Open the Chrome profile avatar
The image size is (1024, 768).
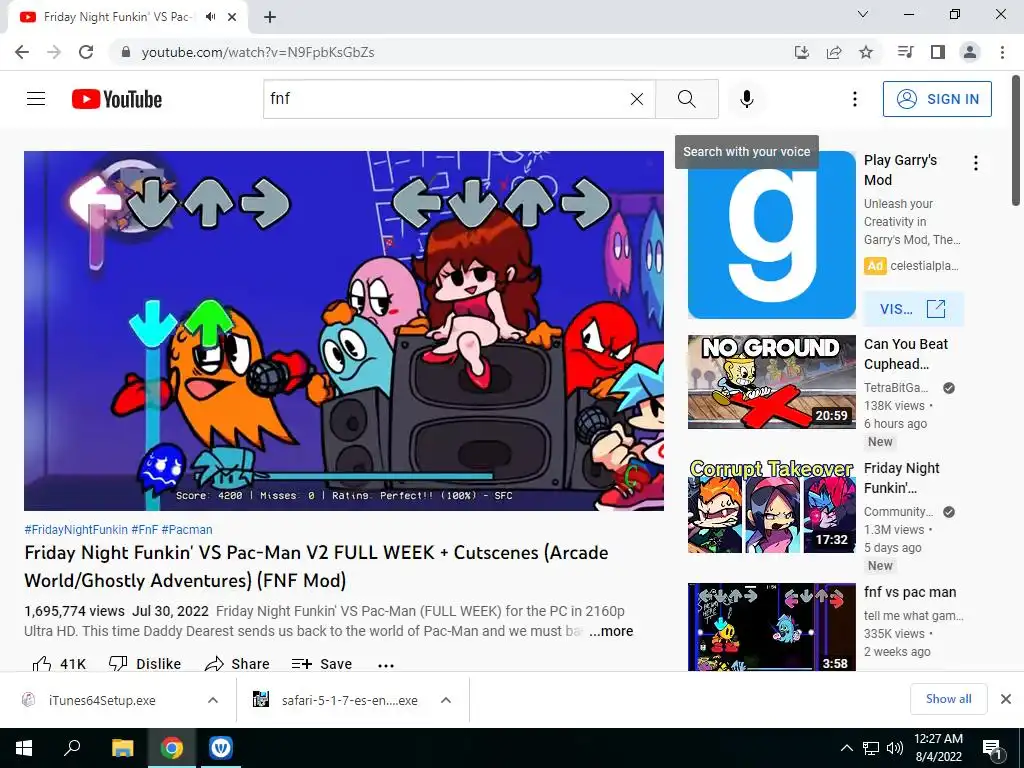pos(970,52)
